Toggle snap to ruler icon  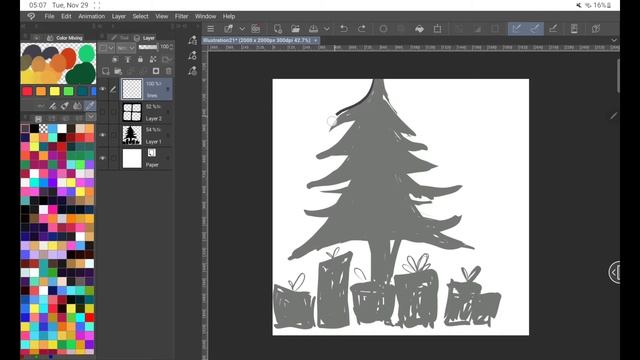click(517, 29)
